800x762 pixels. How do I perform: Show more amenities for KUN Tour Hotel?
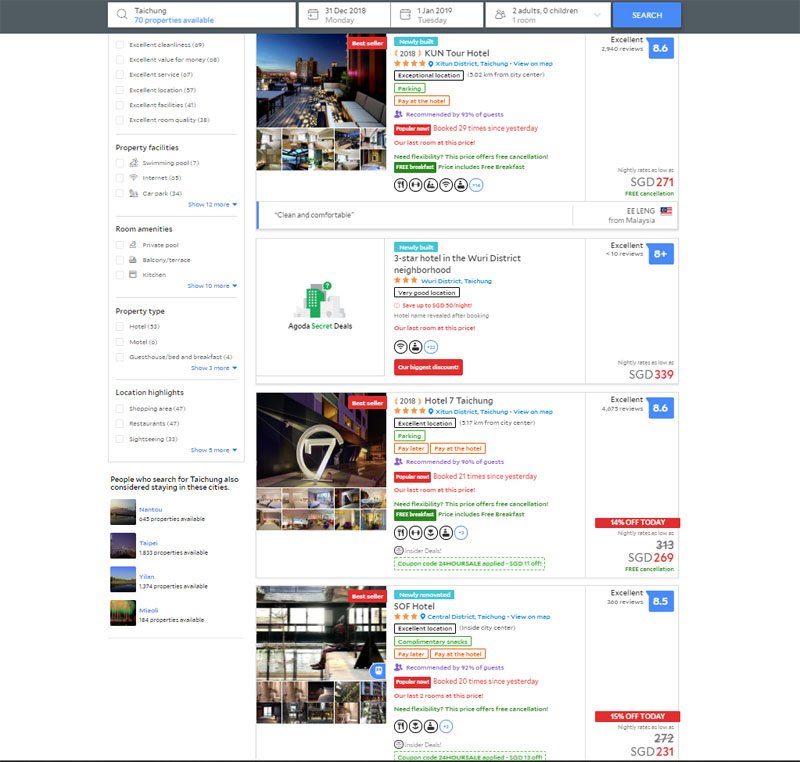(476, 185)
